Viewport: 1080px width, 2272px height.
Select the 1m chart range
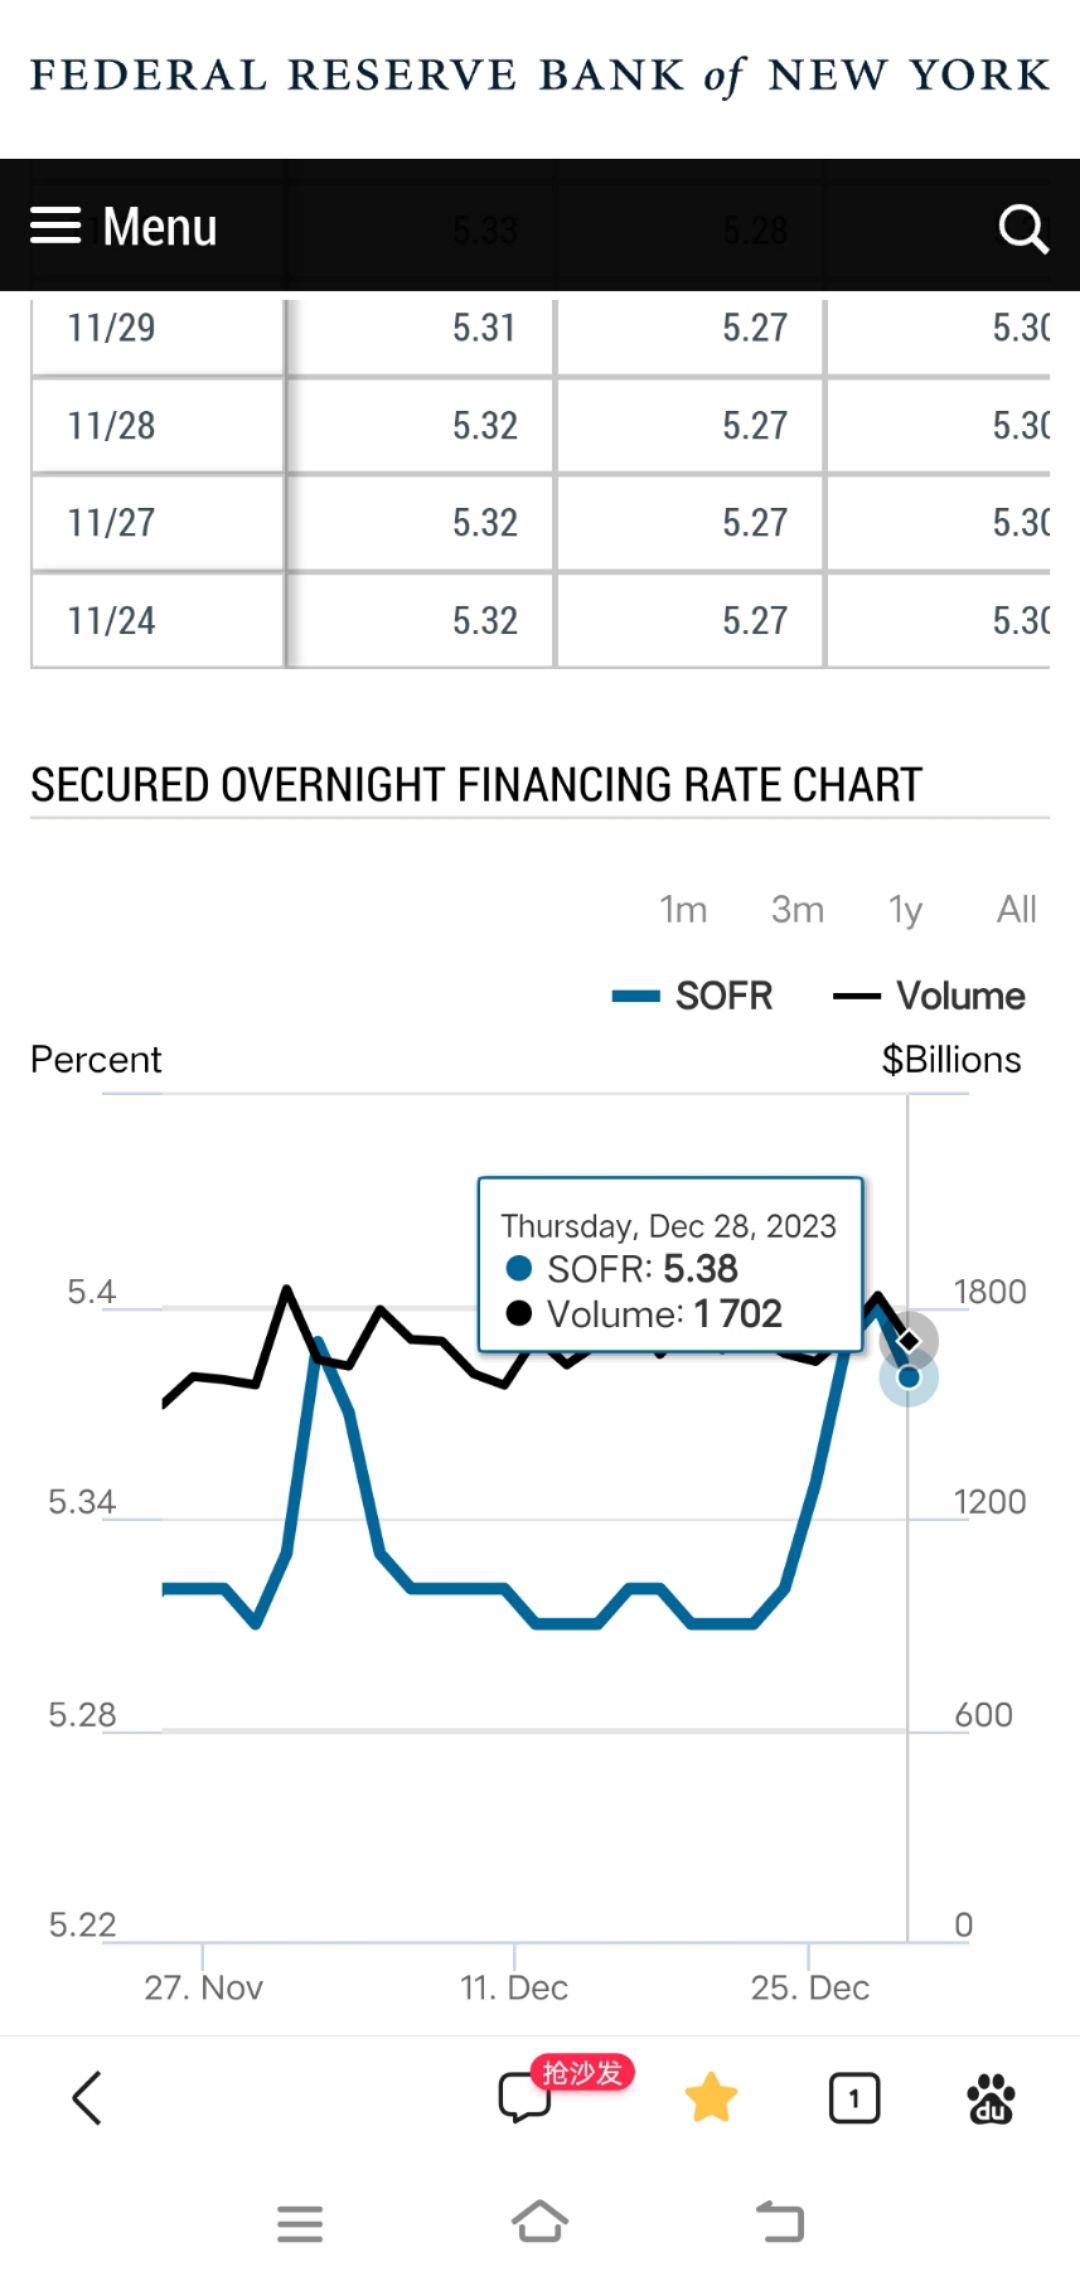(683, 910)
